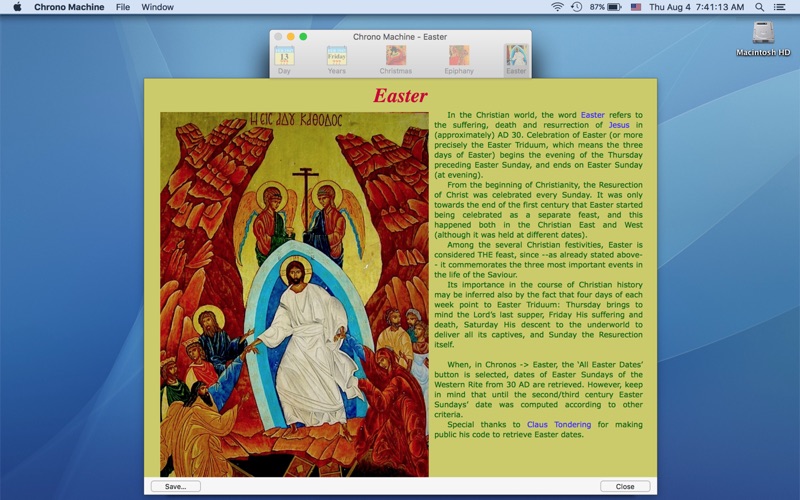Click the Resurrection icon painting
This screenshot has height=500, width=800.
click(x=294, y=294)
